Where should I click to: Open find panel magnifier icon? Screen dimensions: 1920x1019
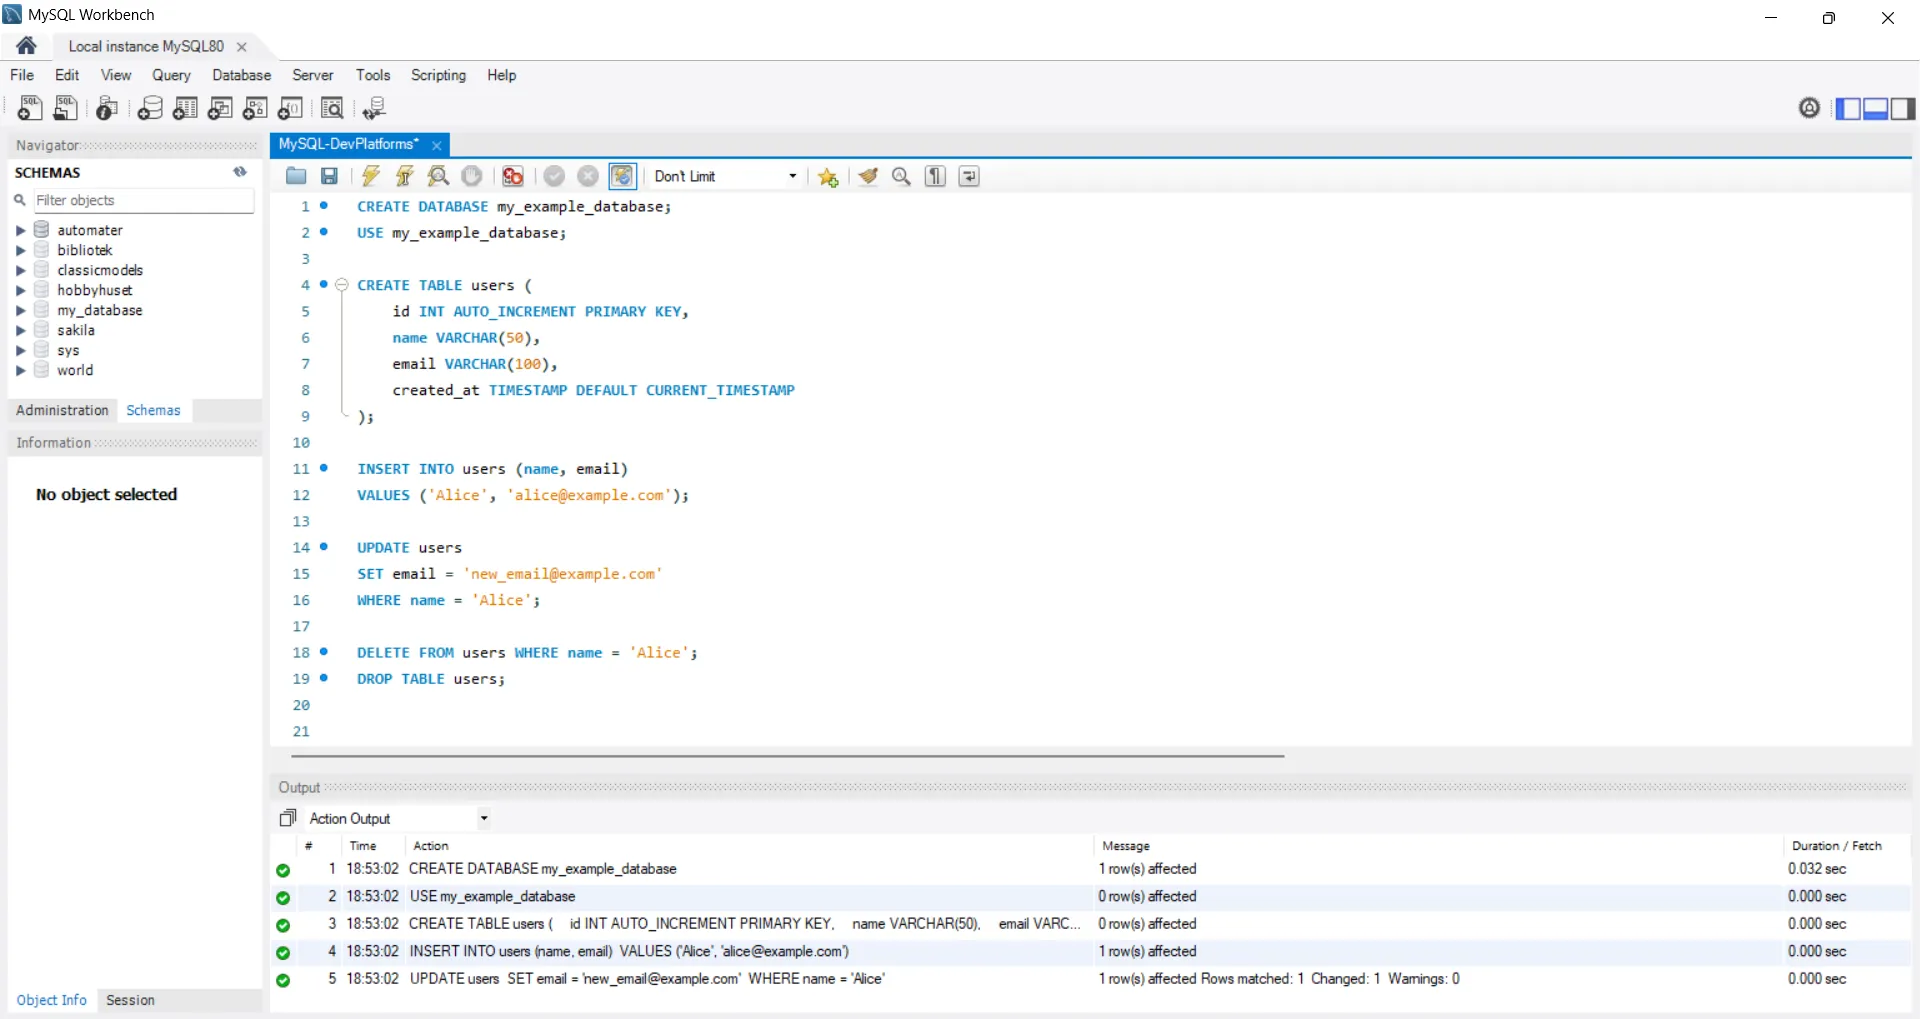pyautogui.click(x=901, y=176)
